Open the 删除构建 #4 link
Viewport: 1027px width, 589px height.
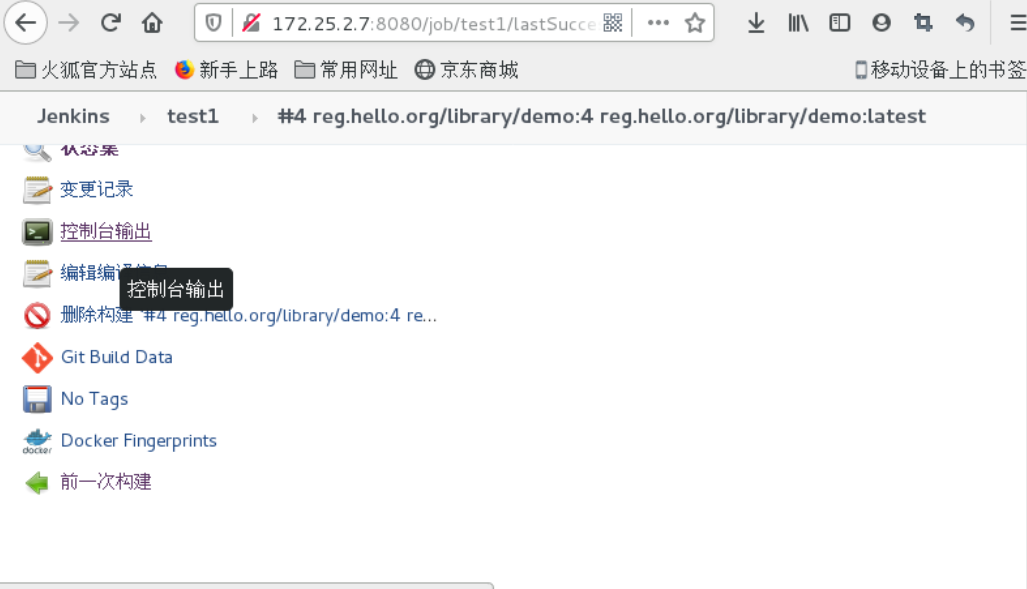249,315
